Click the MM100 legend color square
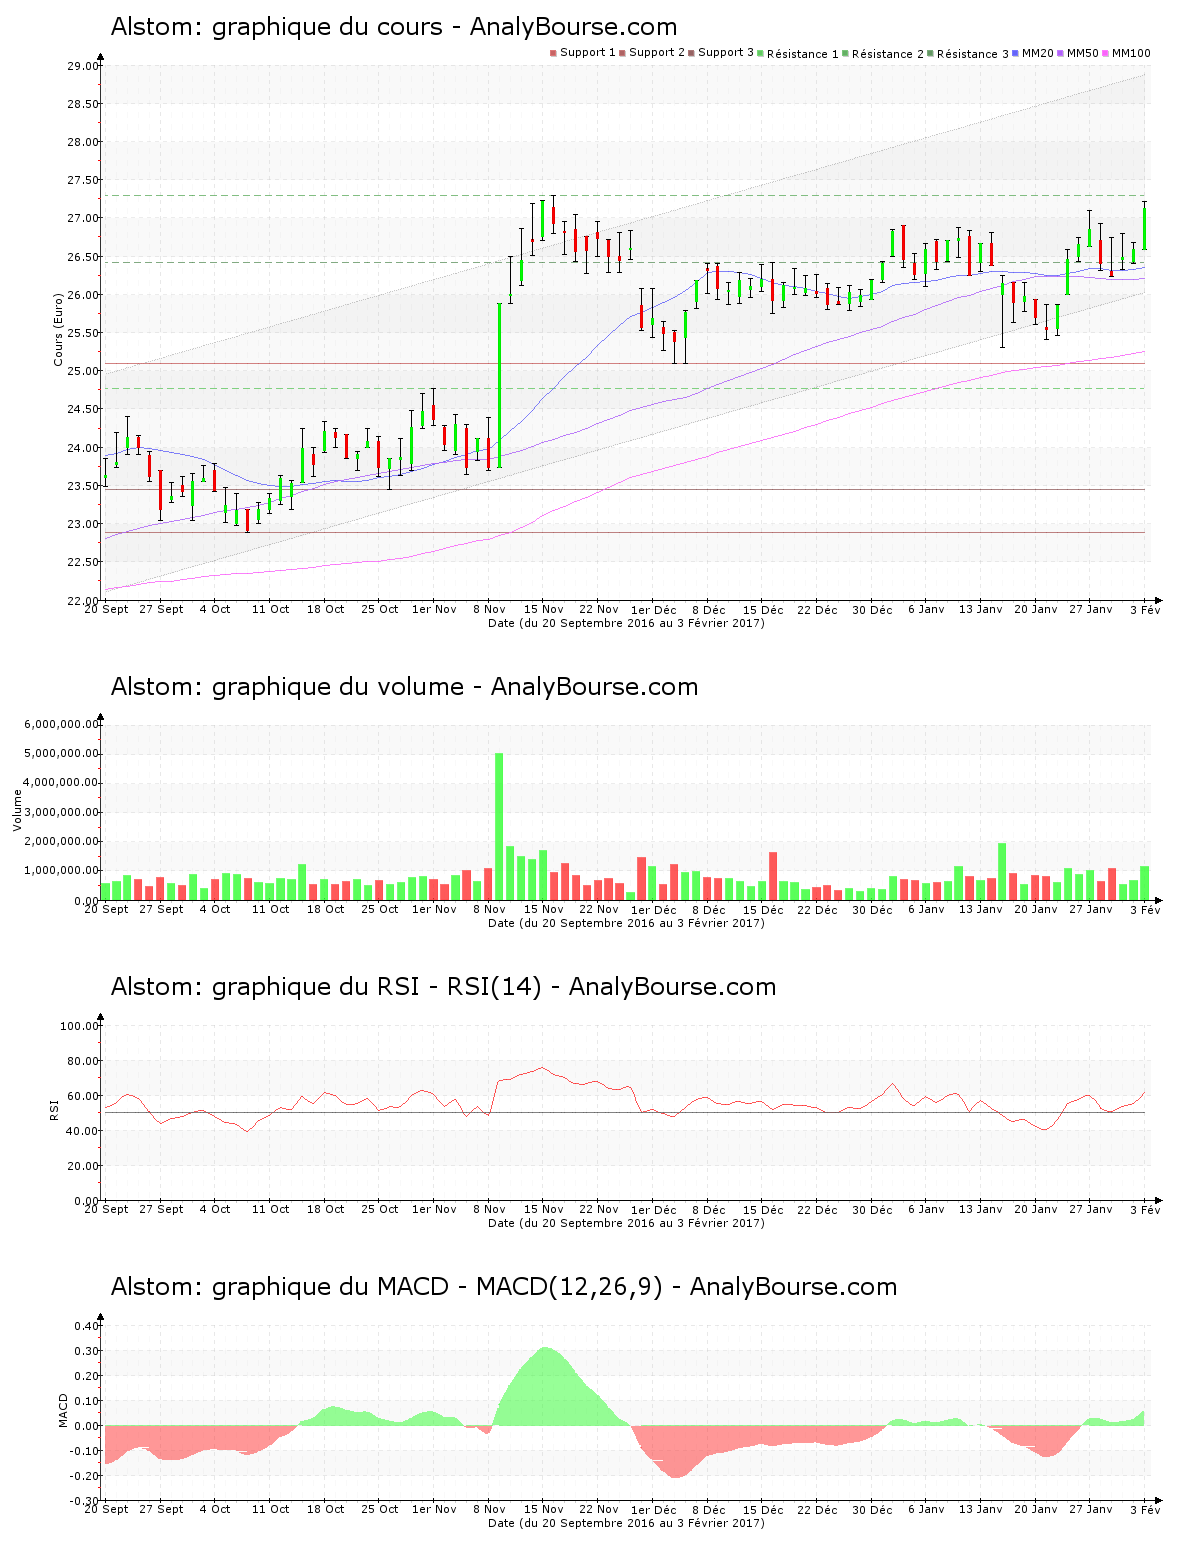This screenshot has height=1550, width=1200. [x=1106, y=53]
